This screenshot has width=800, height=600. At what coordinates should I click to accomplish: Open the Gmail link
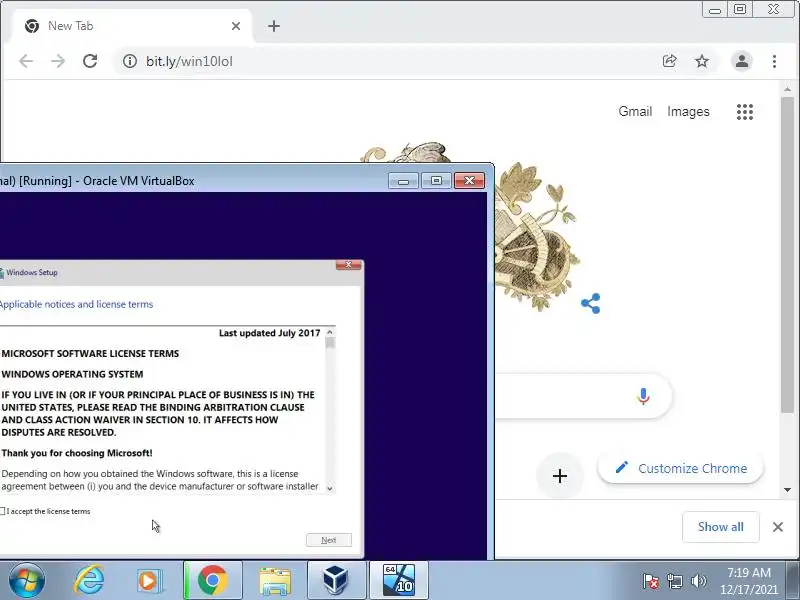[635, 111]
